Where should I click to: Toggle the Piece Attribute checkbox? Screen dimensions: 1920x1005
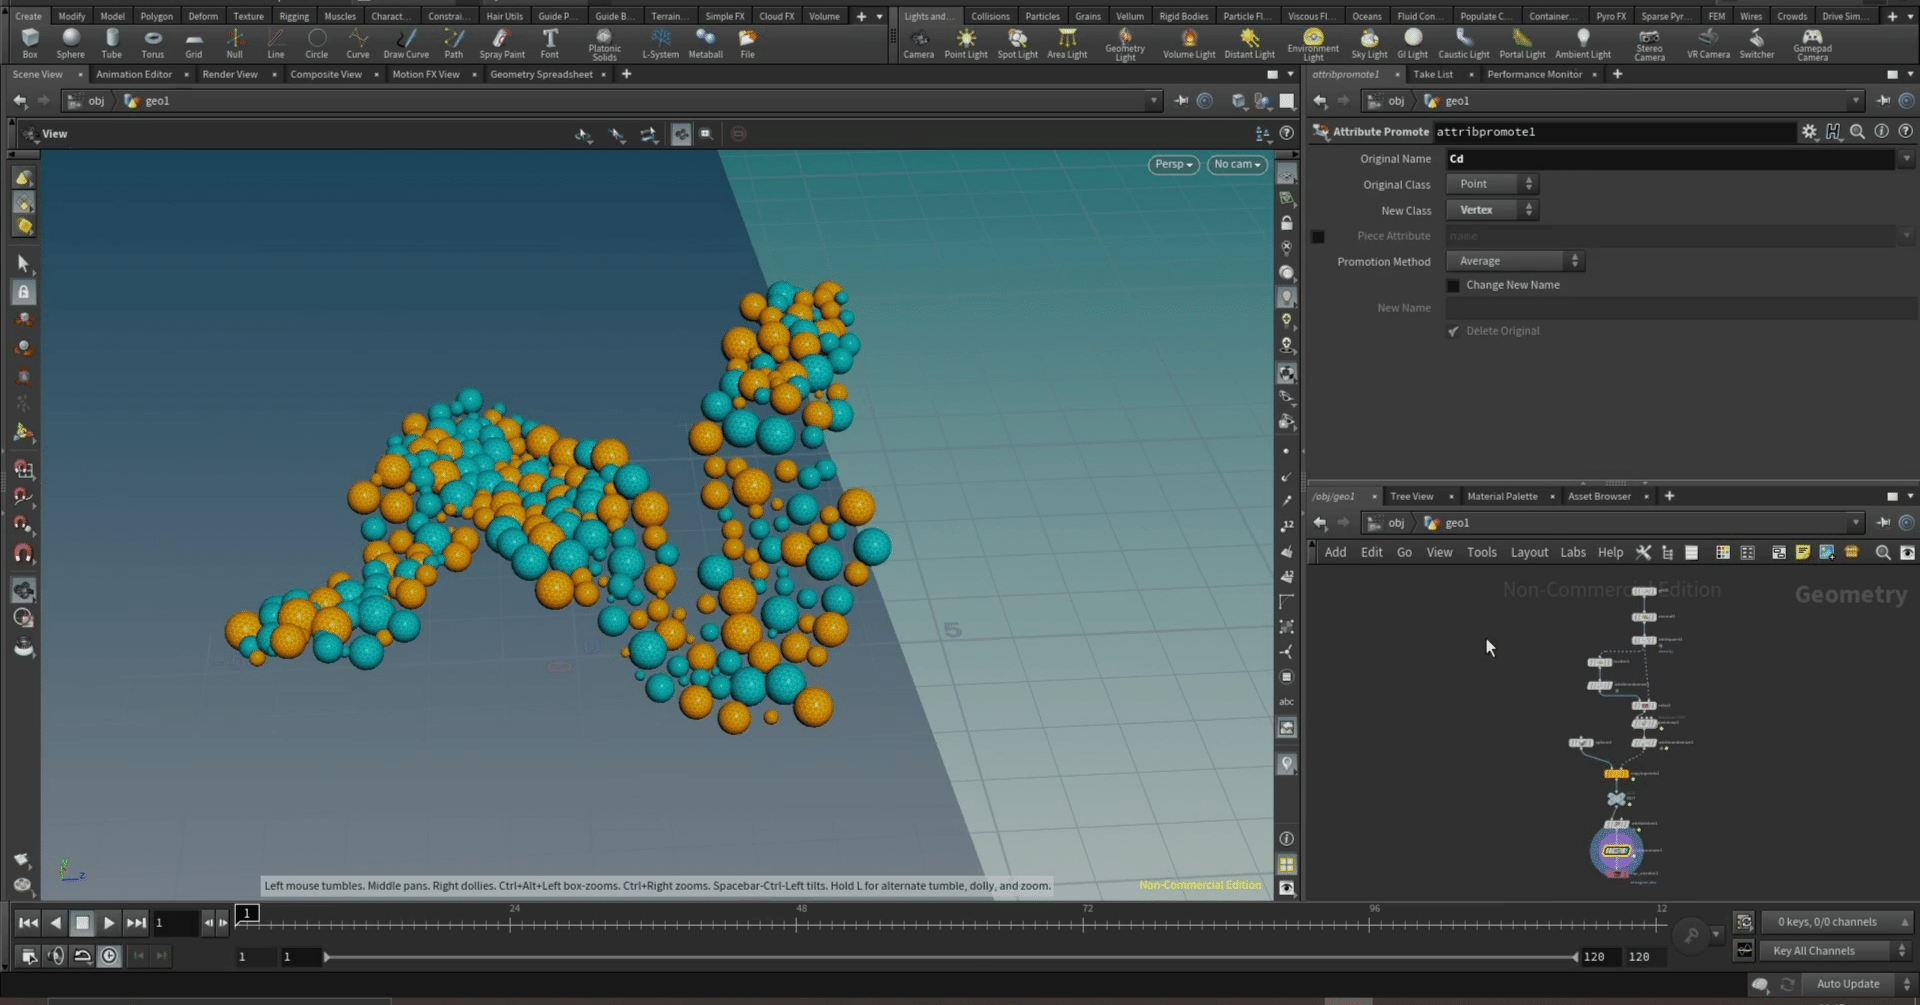pos(1318,237)
